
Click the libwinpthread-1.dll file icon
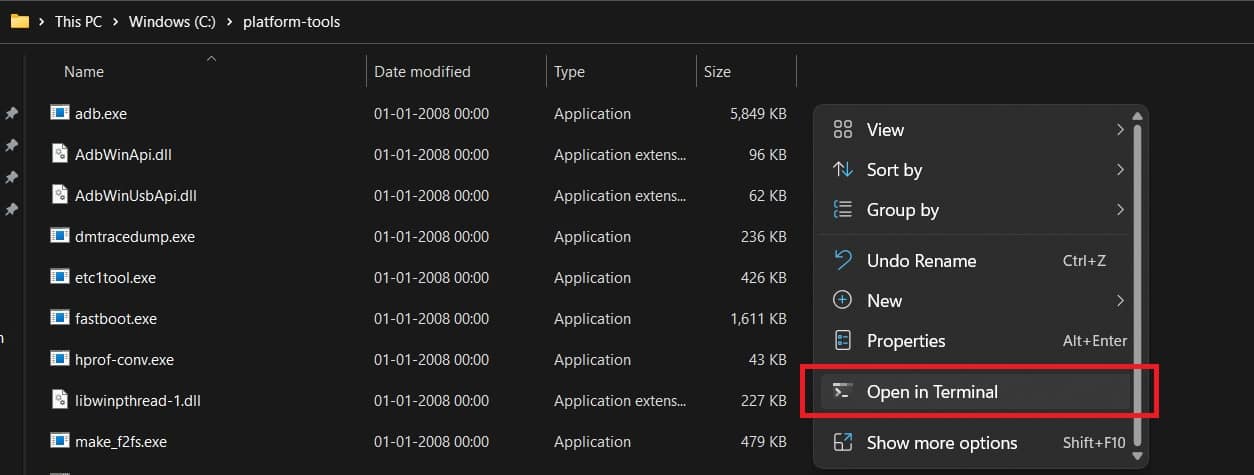coord(60,400)
